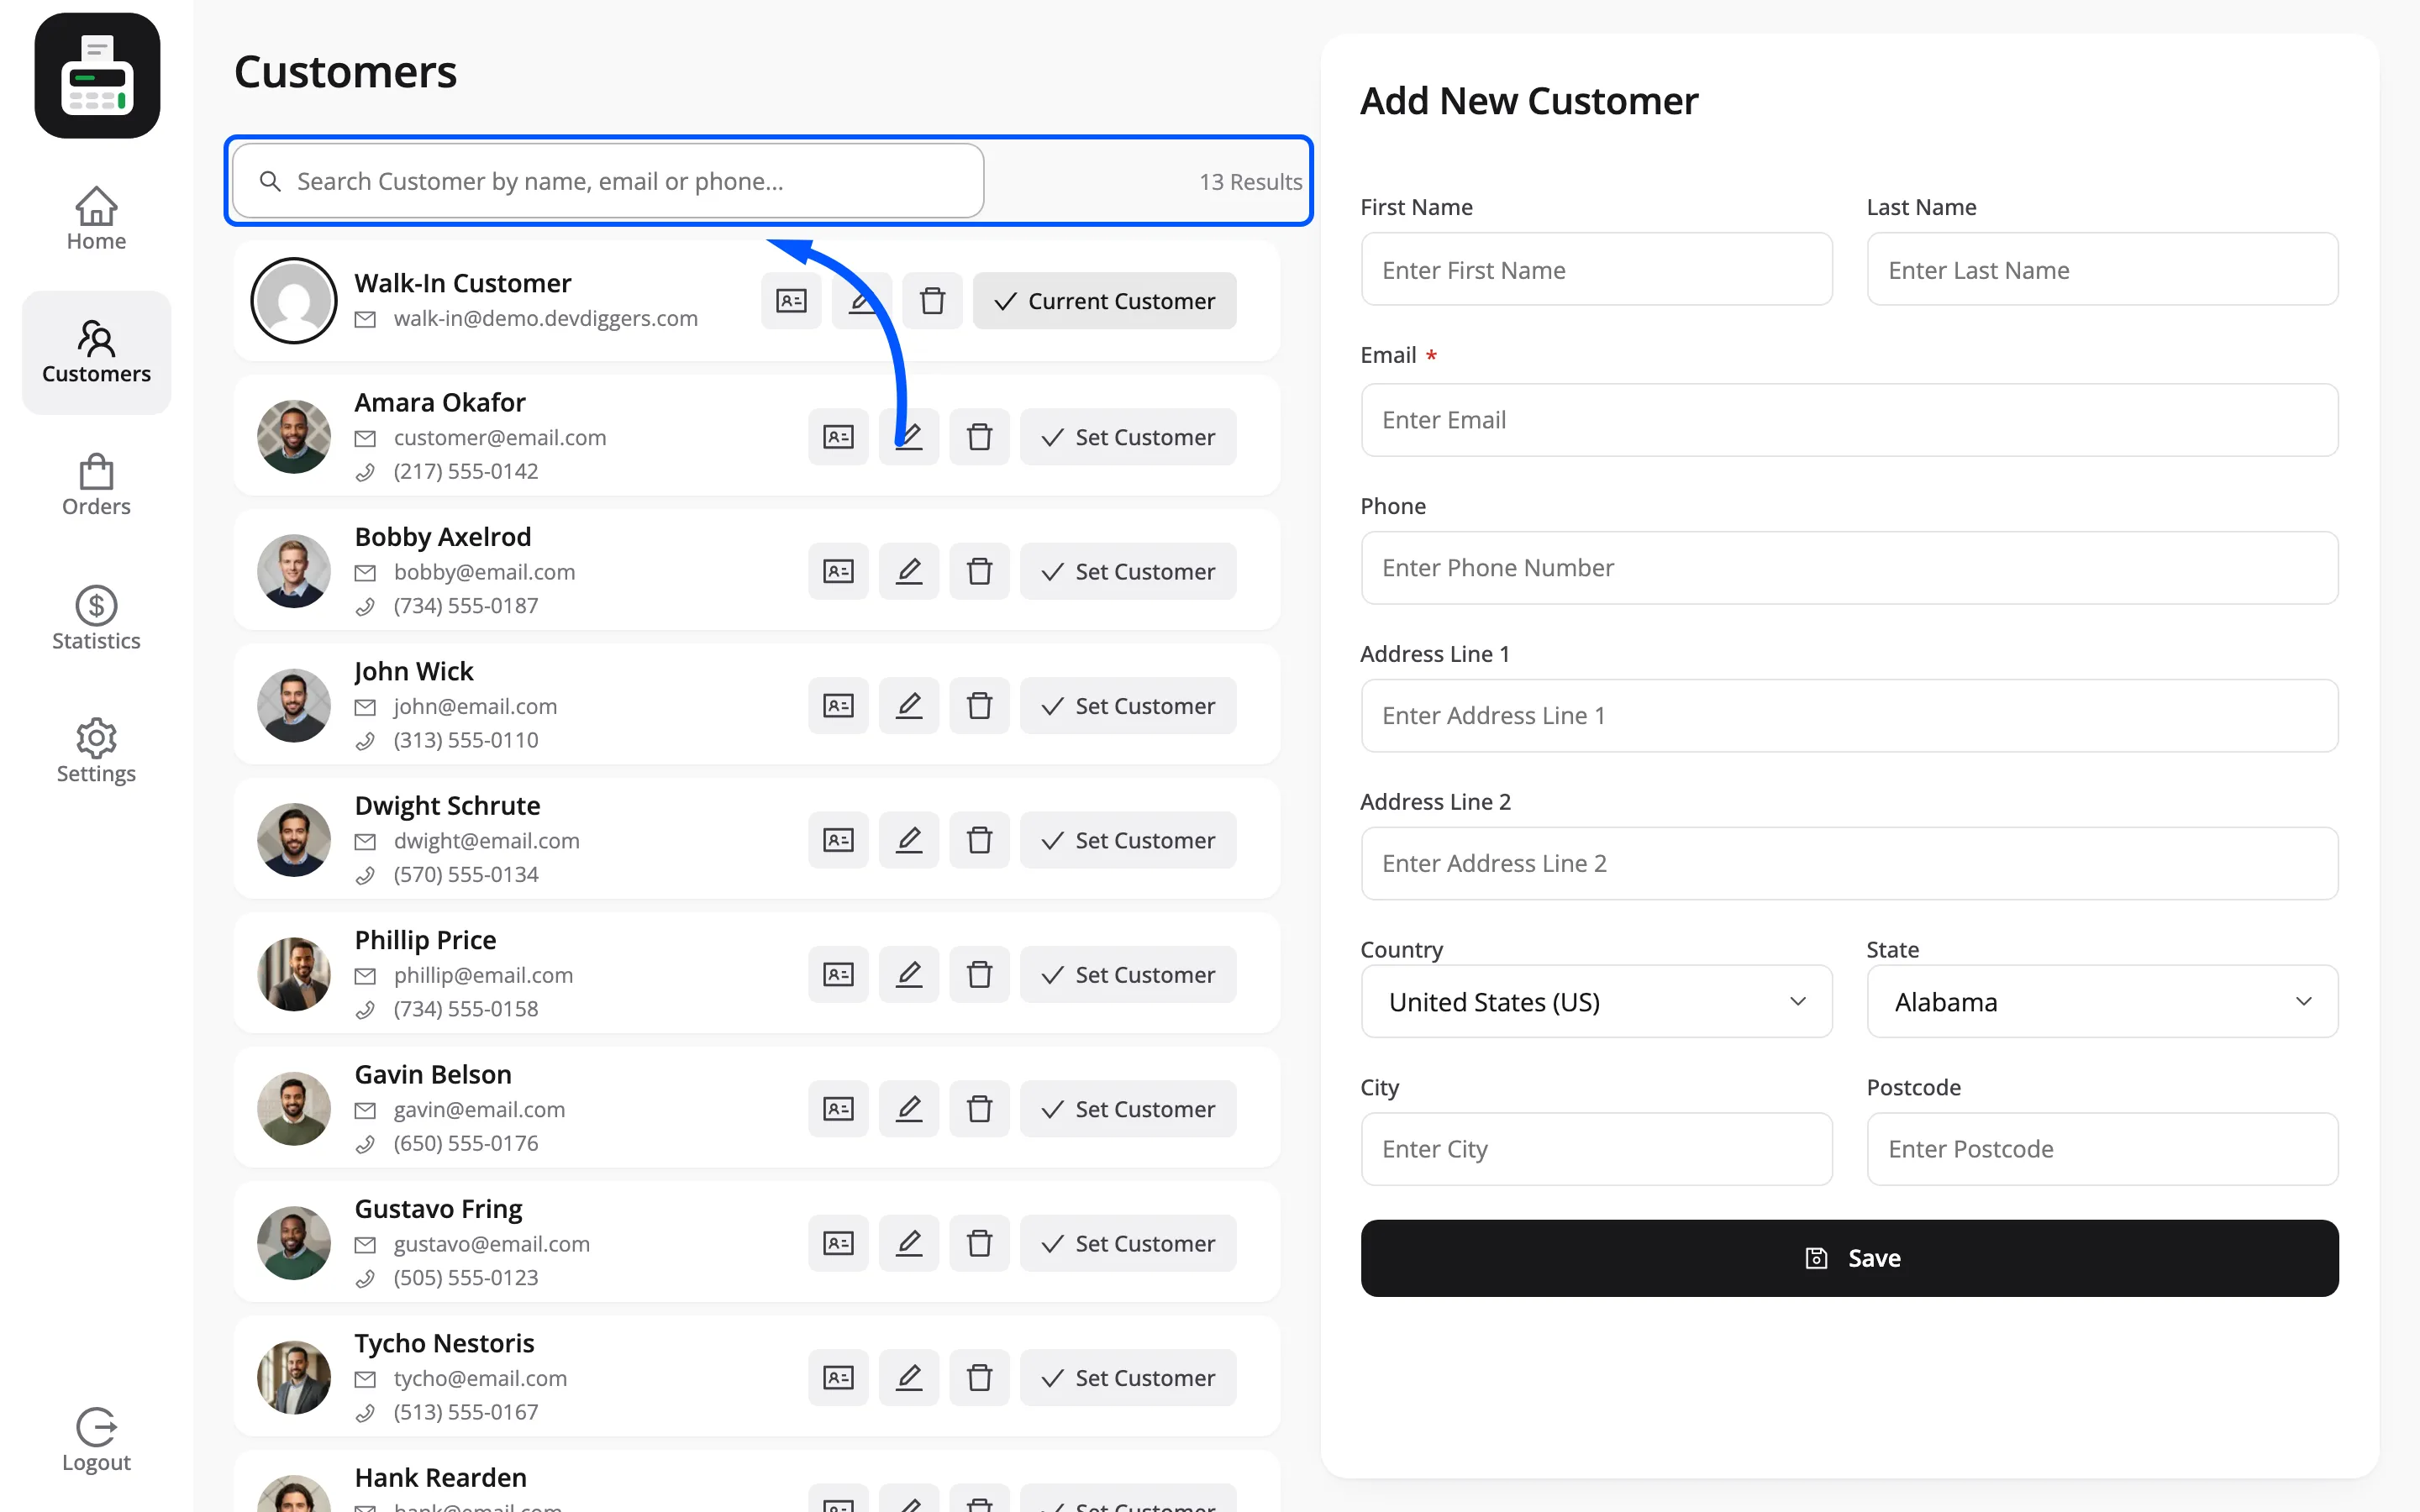Image resolution: width=2420 pixels, height=1512 pixels.
Task: View Walk-In Customer details card icon
Action: 791,301
